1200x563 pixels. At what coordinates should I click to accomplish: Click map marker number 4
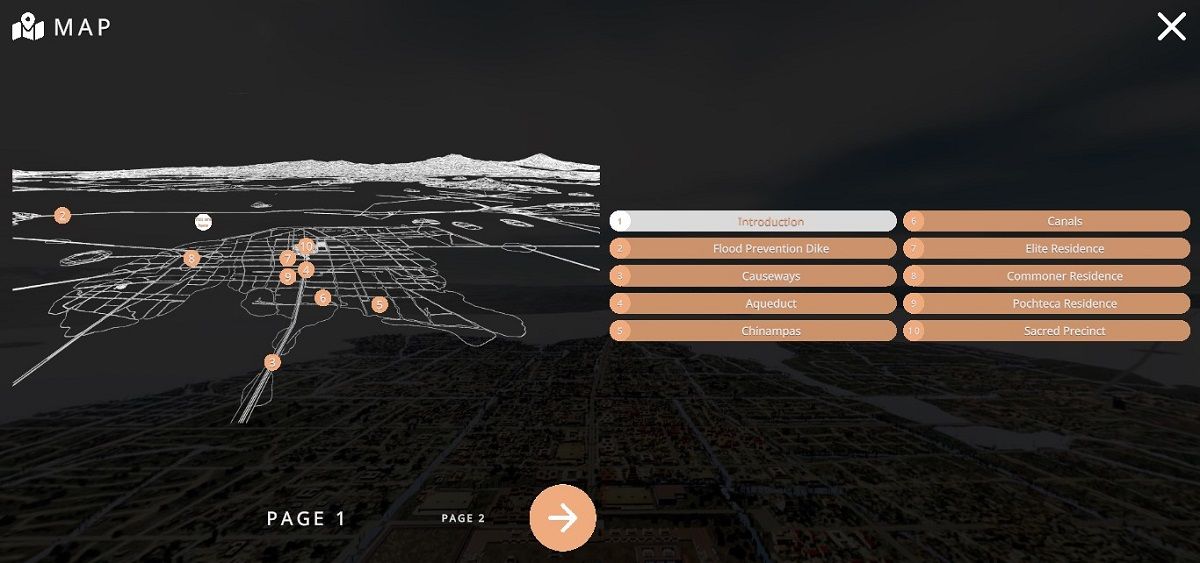click(306, 269)
